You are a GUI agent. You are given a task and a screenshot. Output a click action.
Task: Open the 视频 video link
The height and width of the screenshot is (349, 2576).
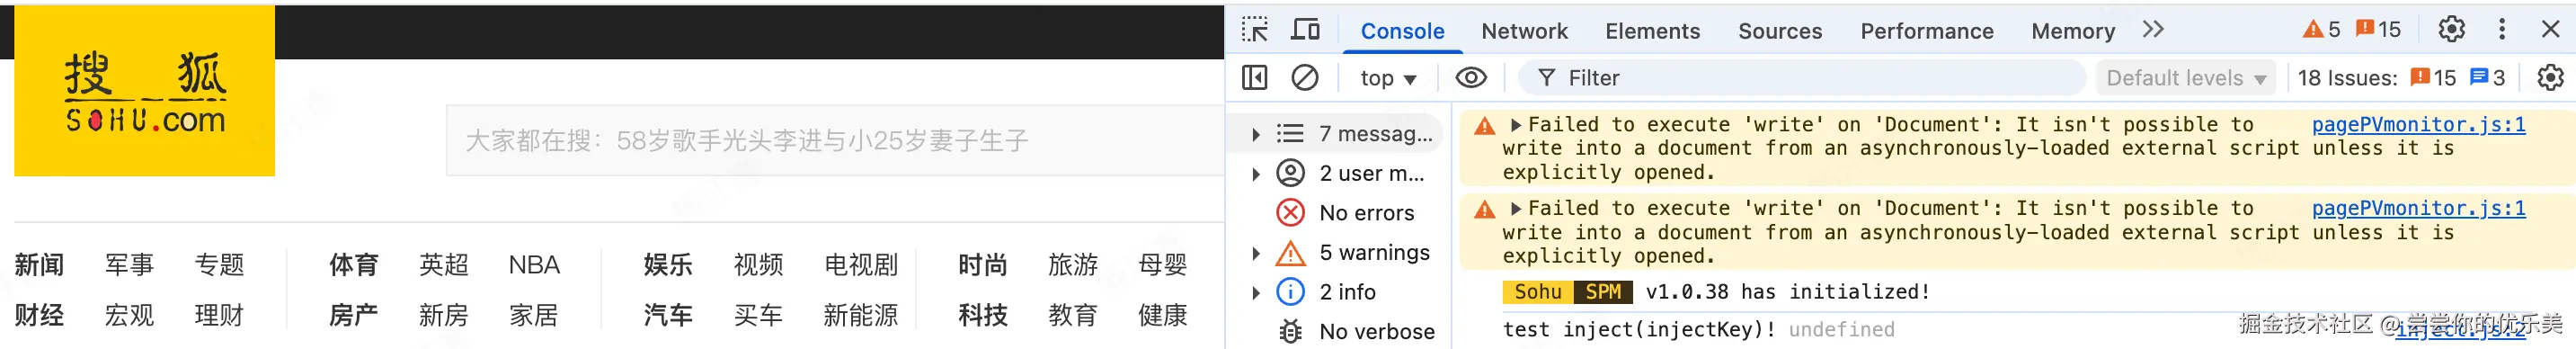click(758, 265)
